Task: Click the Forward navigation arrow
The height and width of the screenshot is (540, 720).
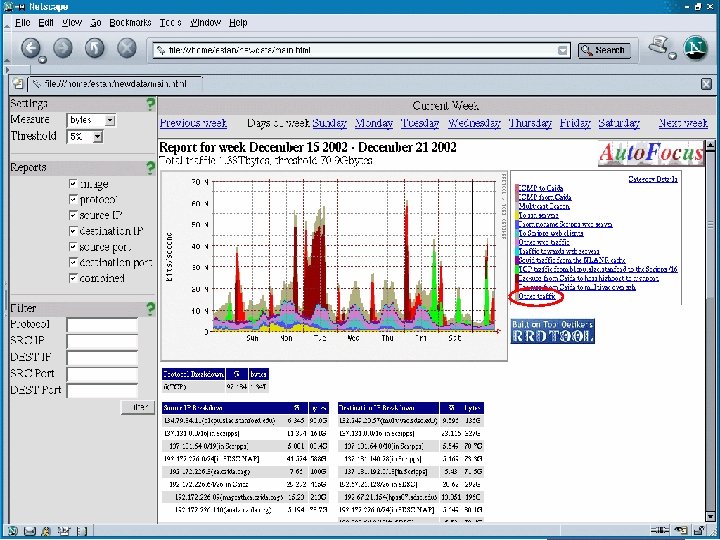Action: [63, 48]
